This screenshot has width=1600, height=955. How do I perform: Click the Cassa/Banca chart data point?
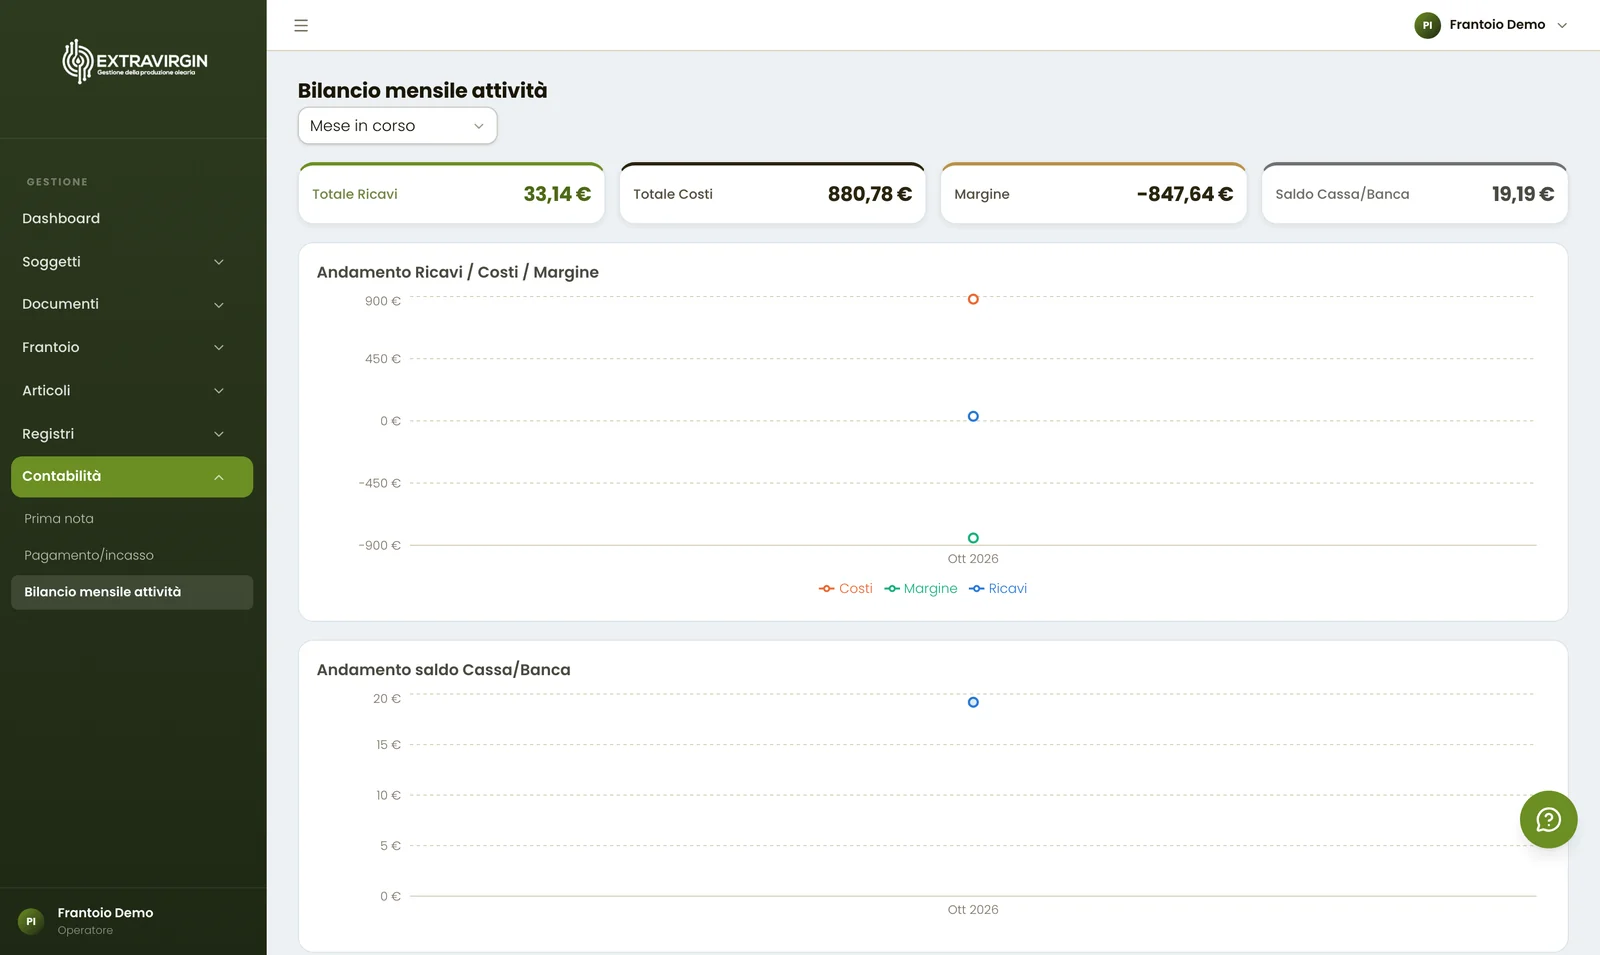click(973, 702)
